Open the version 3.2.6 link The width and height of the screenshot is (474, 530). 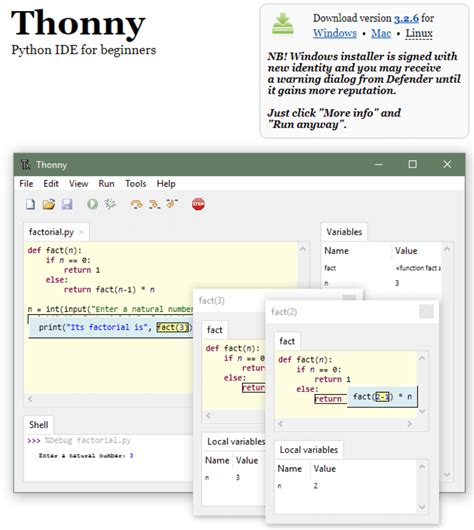[406, 18]
